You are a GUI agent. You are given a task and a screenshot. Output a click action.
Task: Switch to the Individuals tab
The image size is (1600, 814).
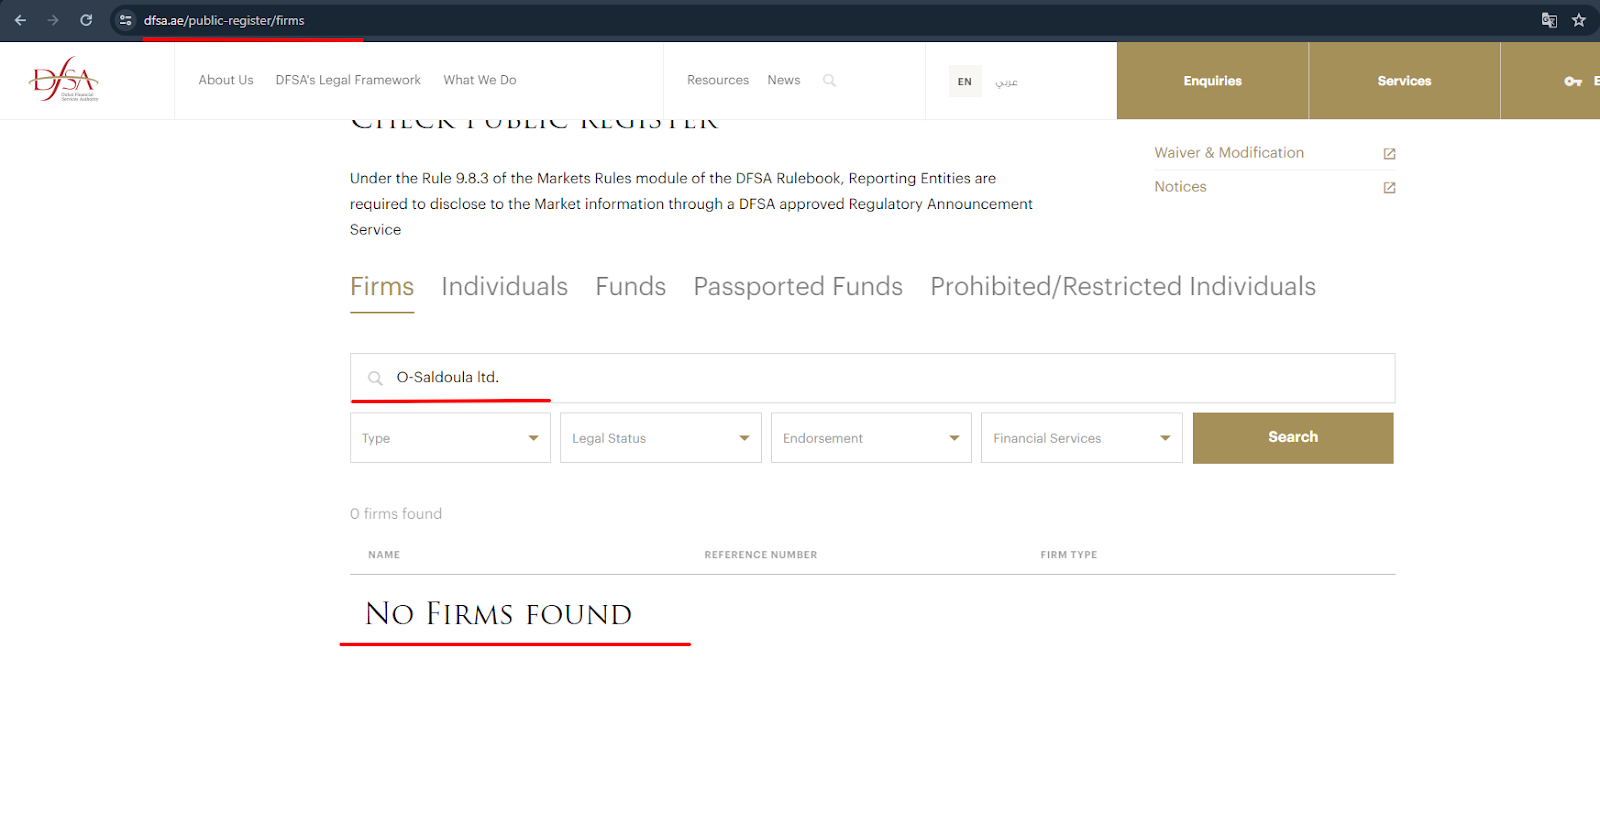(504, 287)
